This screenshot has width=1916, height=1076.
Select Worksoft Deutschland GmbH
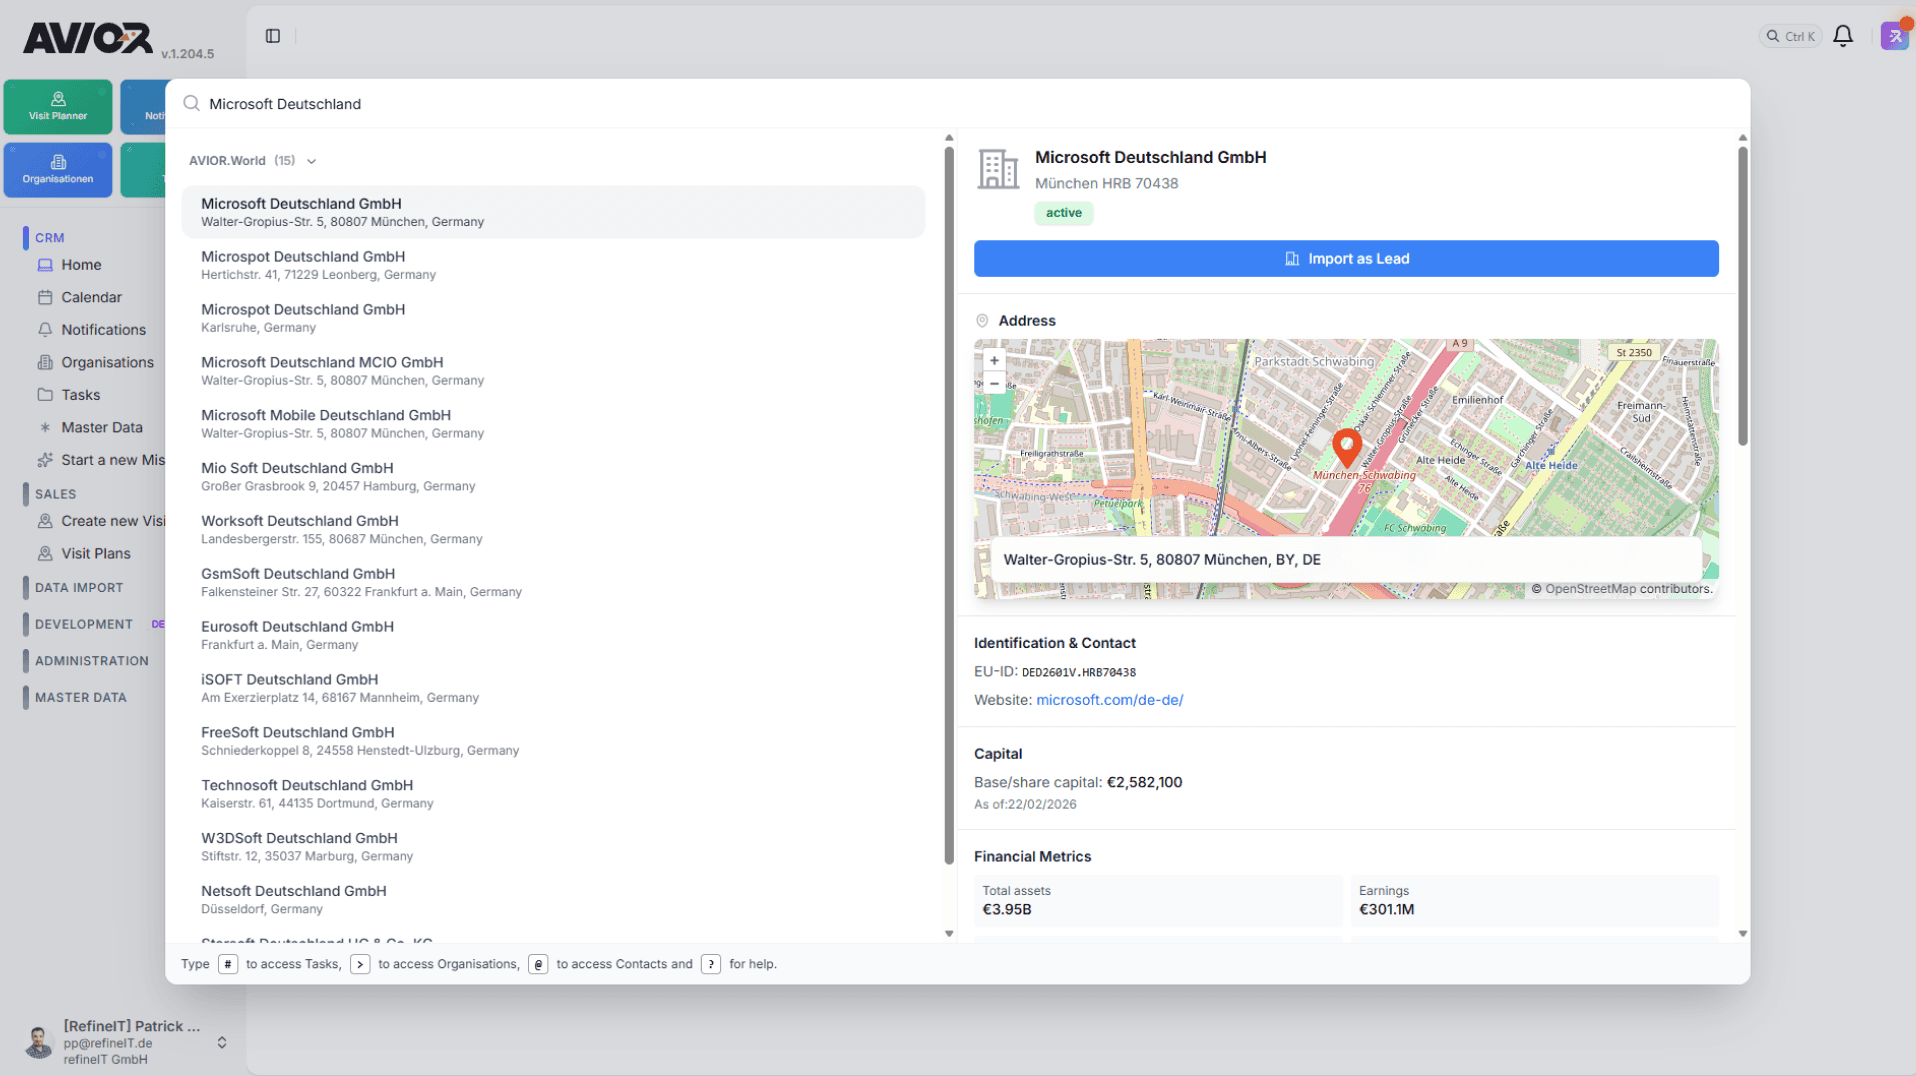(x=553, y=530)
